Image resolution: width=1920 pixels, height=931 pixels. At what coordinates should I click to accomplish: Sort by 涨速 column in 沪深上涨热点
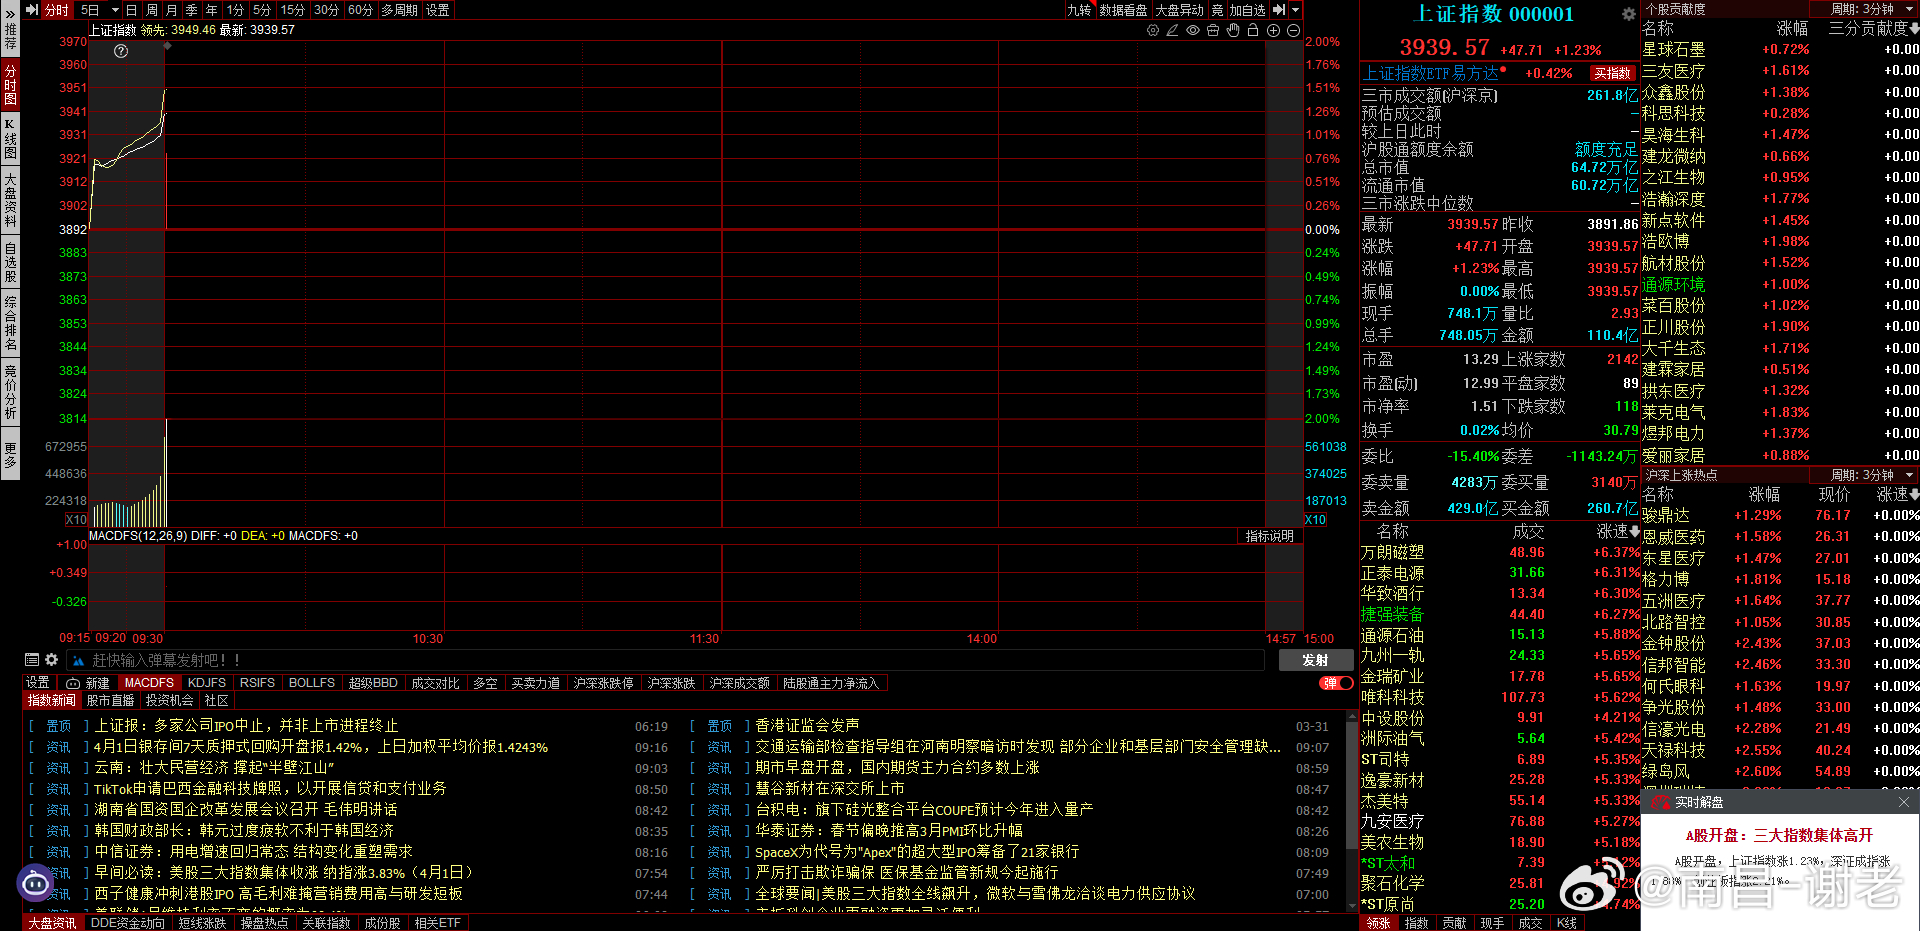pyautogui.click(x=1897, y=495)
